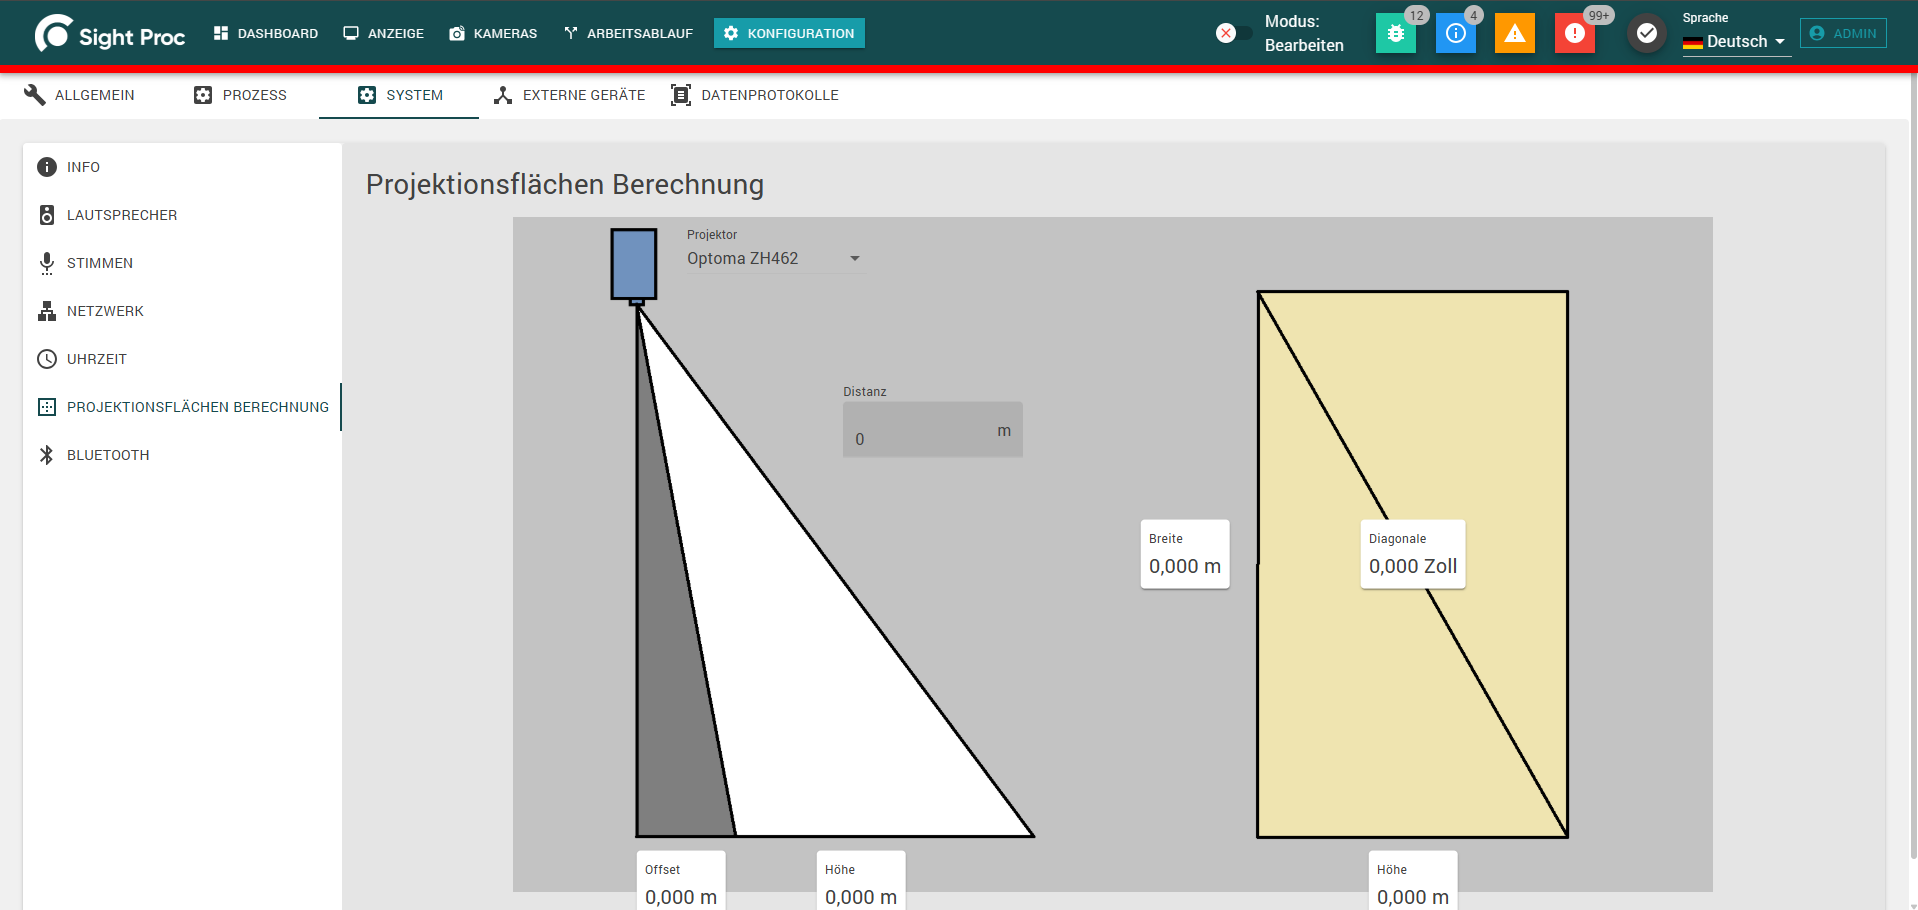Image resolution: width=1918 pixels, height=910 pixels.
Task: Click the blue projector graphic
Action: [x=634, y=265]
